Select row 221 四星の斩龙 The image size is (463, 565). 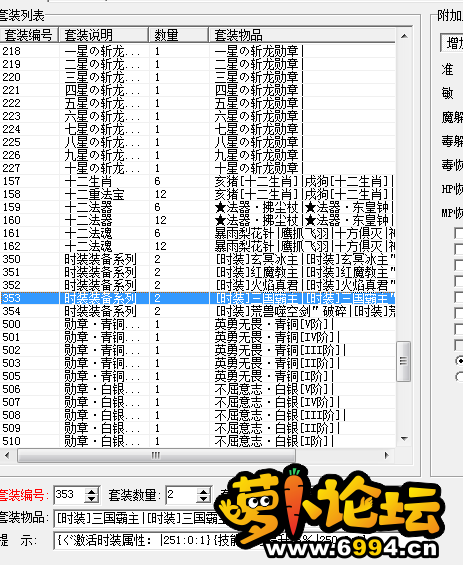click(197, 90)
